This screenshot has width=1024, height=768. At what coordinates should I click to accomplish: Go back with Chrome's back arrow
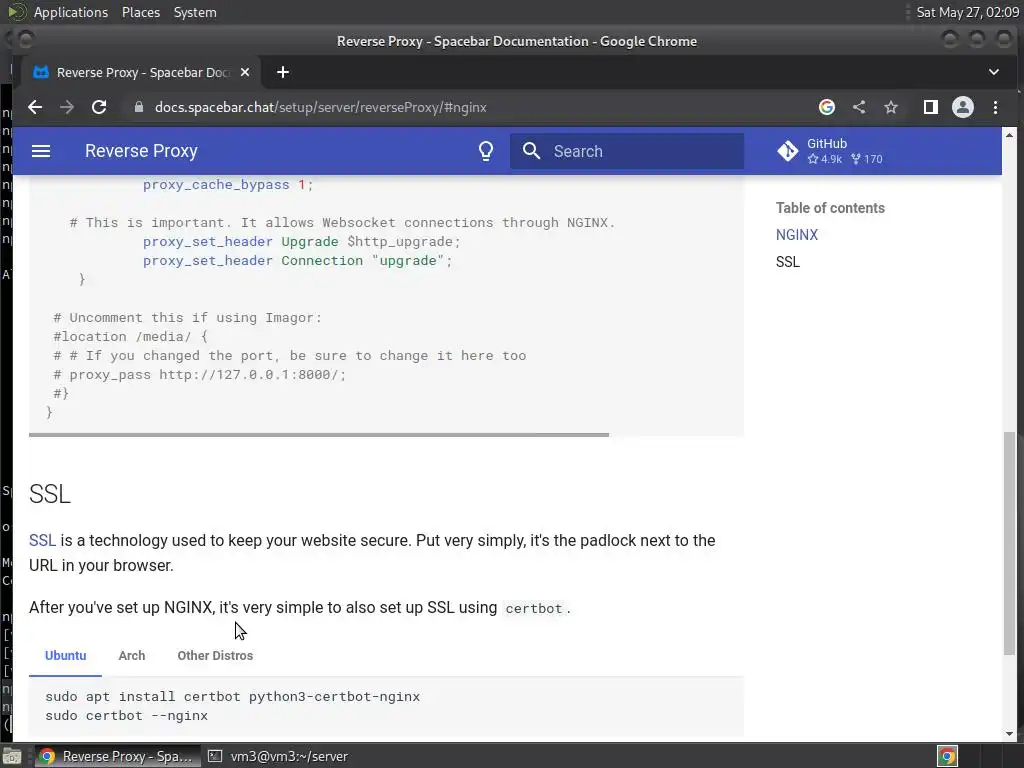35,107
